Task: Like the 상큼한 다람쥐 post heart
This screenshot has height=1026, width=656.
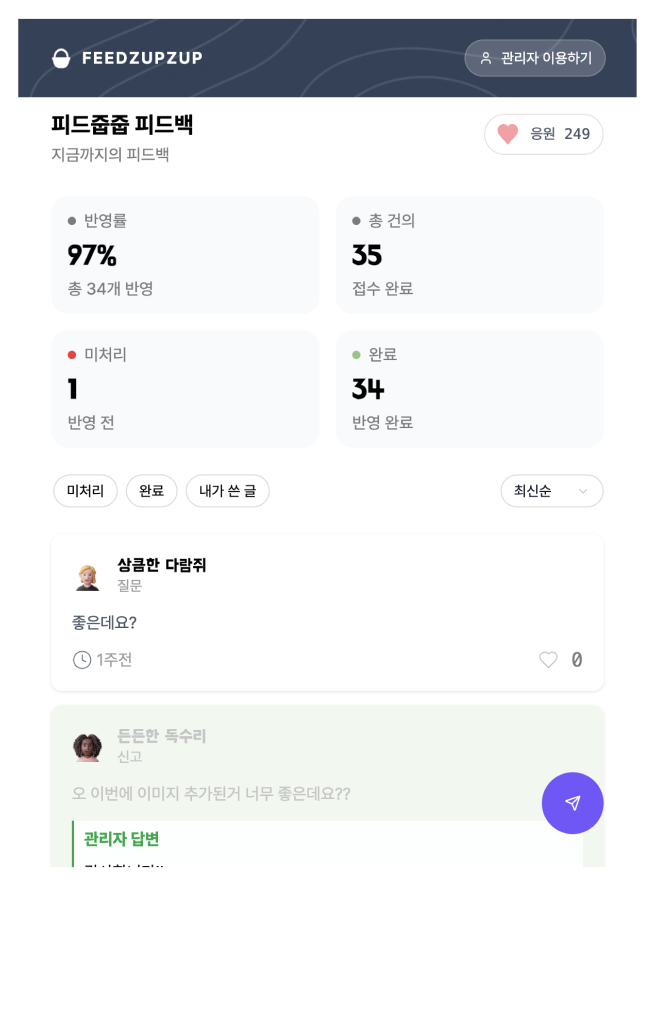Action: click(548, 660)
